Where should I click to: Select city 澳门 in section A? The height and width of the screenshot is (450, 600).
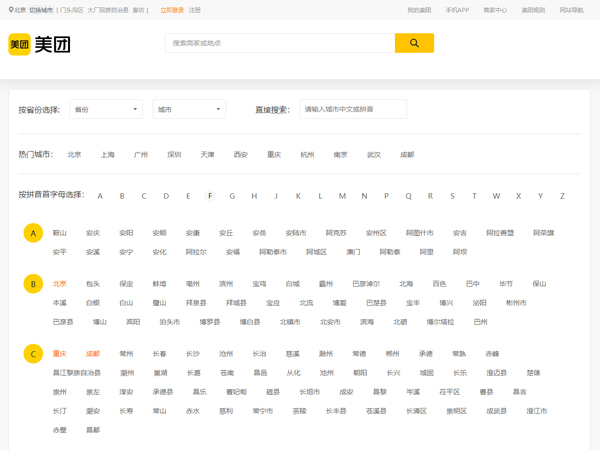tap(353, 252)
